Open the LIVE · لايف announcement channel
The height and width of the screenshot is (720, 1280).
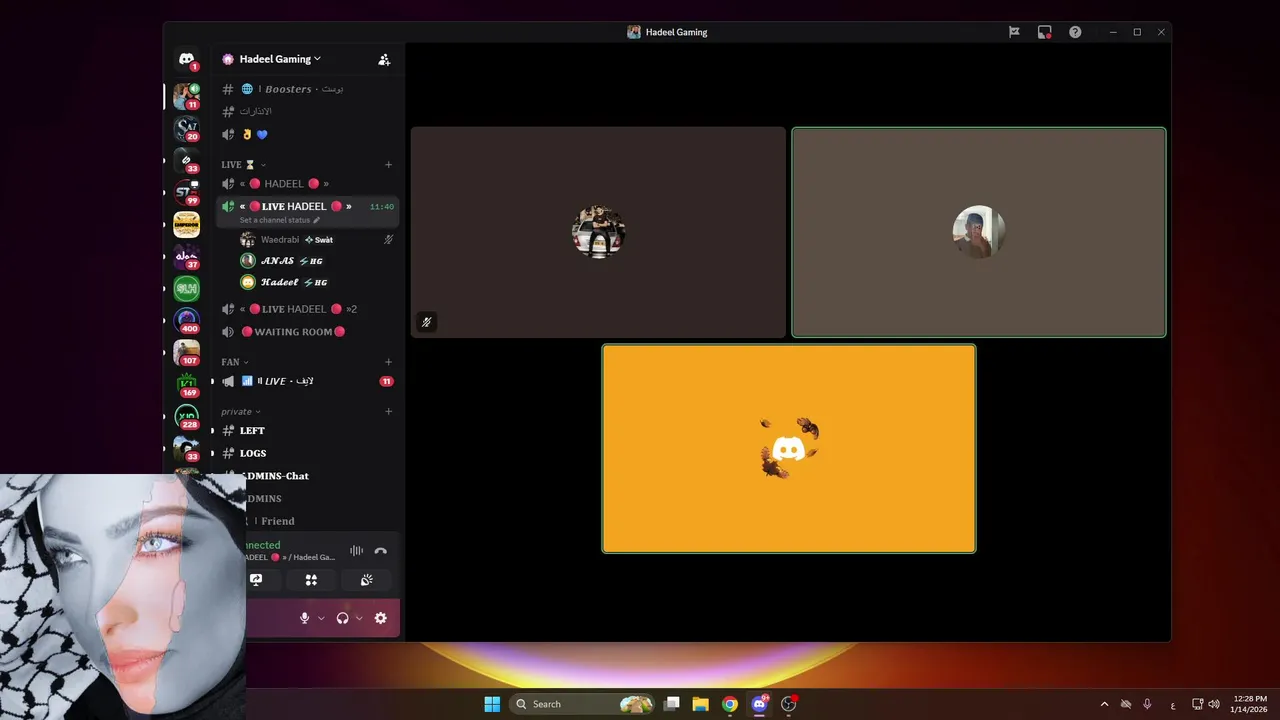[x=307, y=381]
